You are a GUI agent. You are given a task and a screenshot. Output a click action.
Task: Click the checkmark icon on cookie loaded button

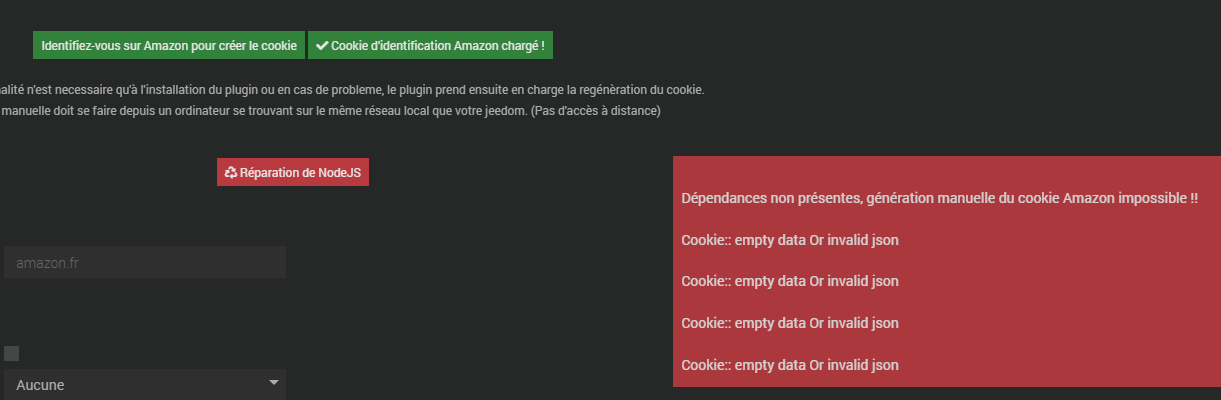point(322,46)
